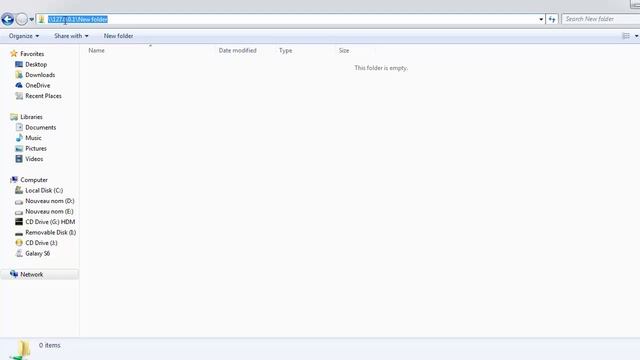640x360 pixels.
Task: Open the Share with menu
Action: click(71, 36)
